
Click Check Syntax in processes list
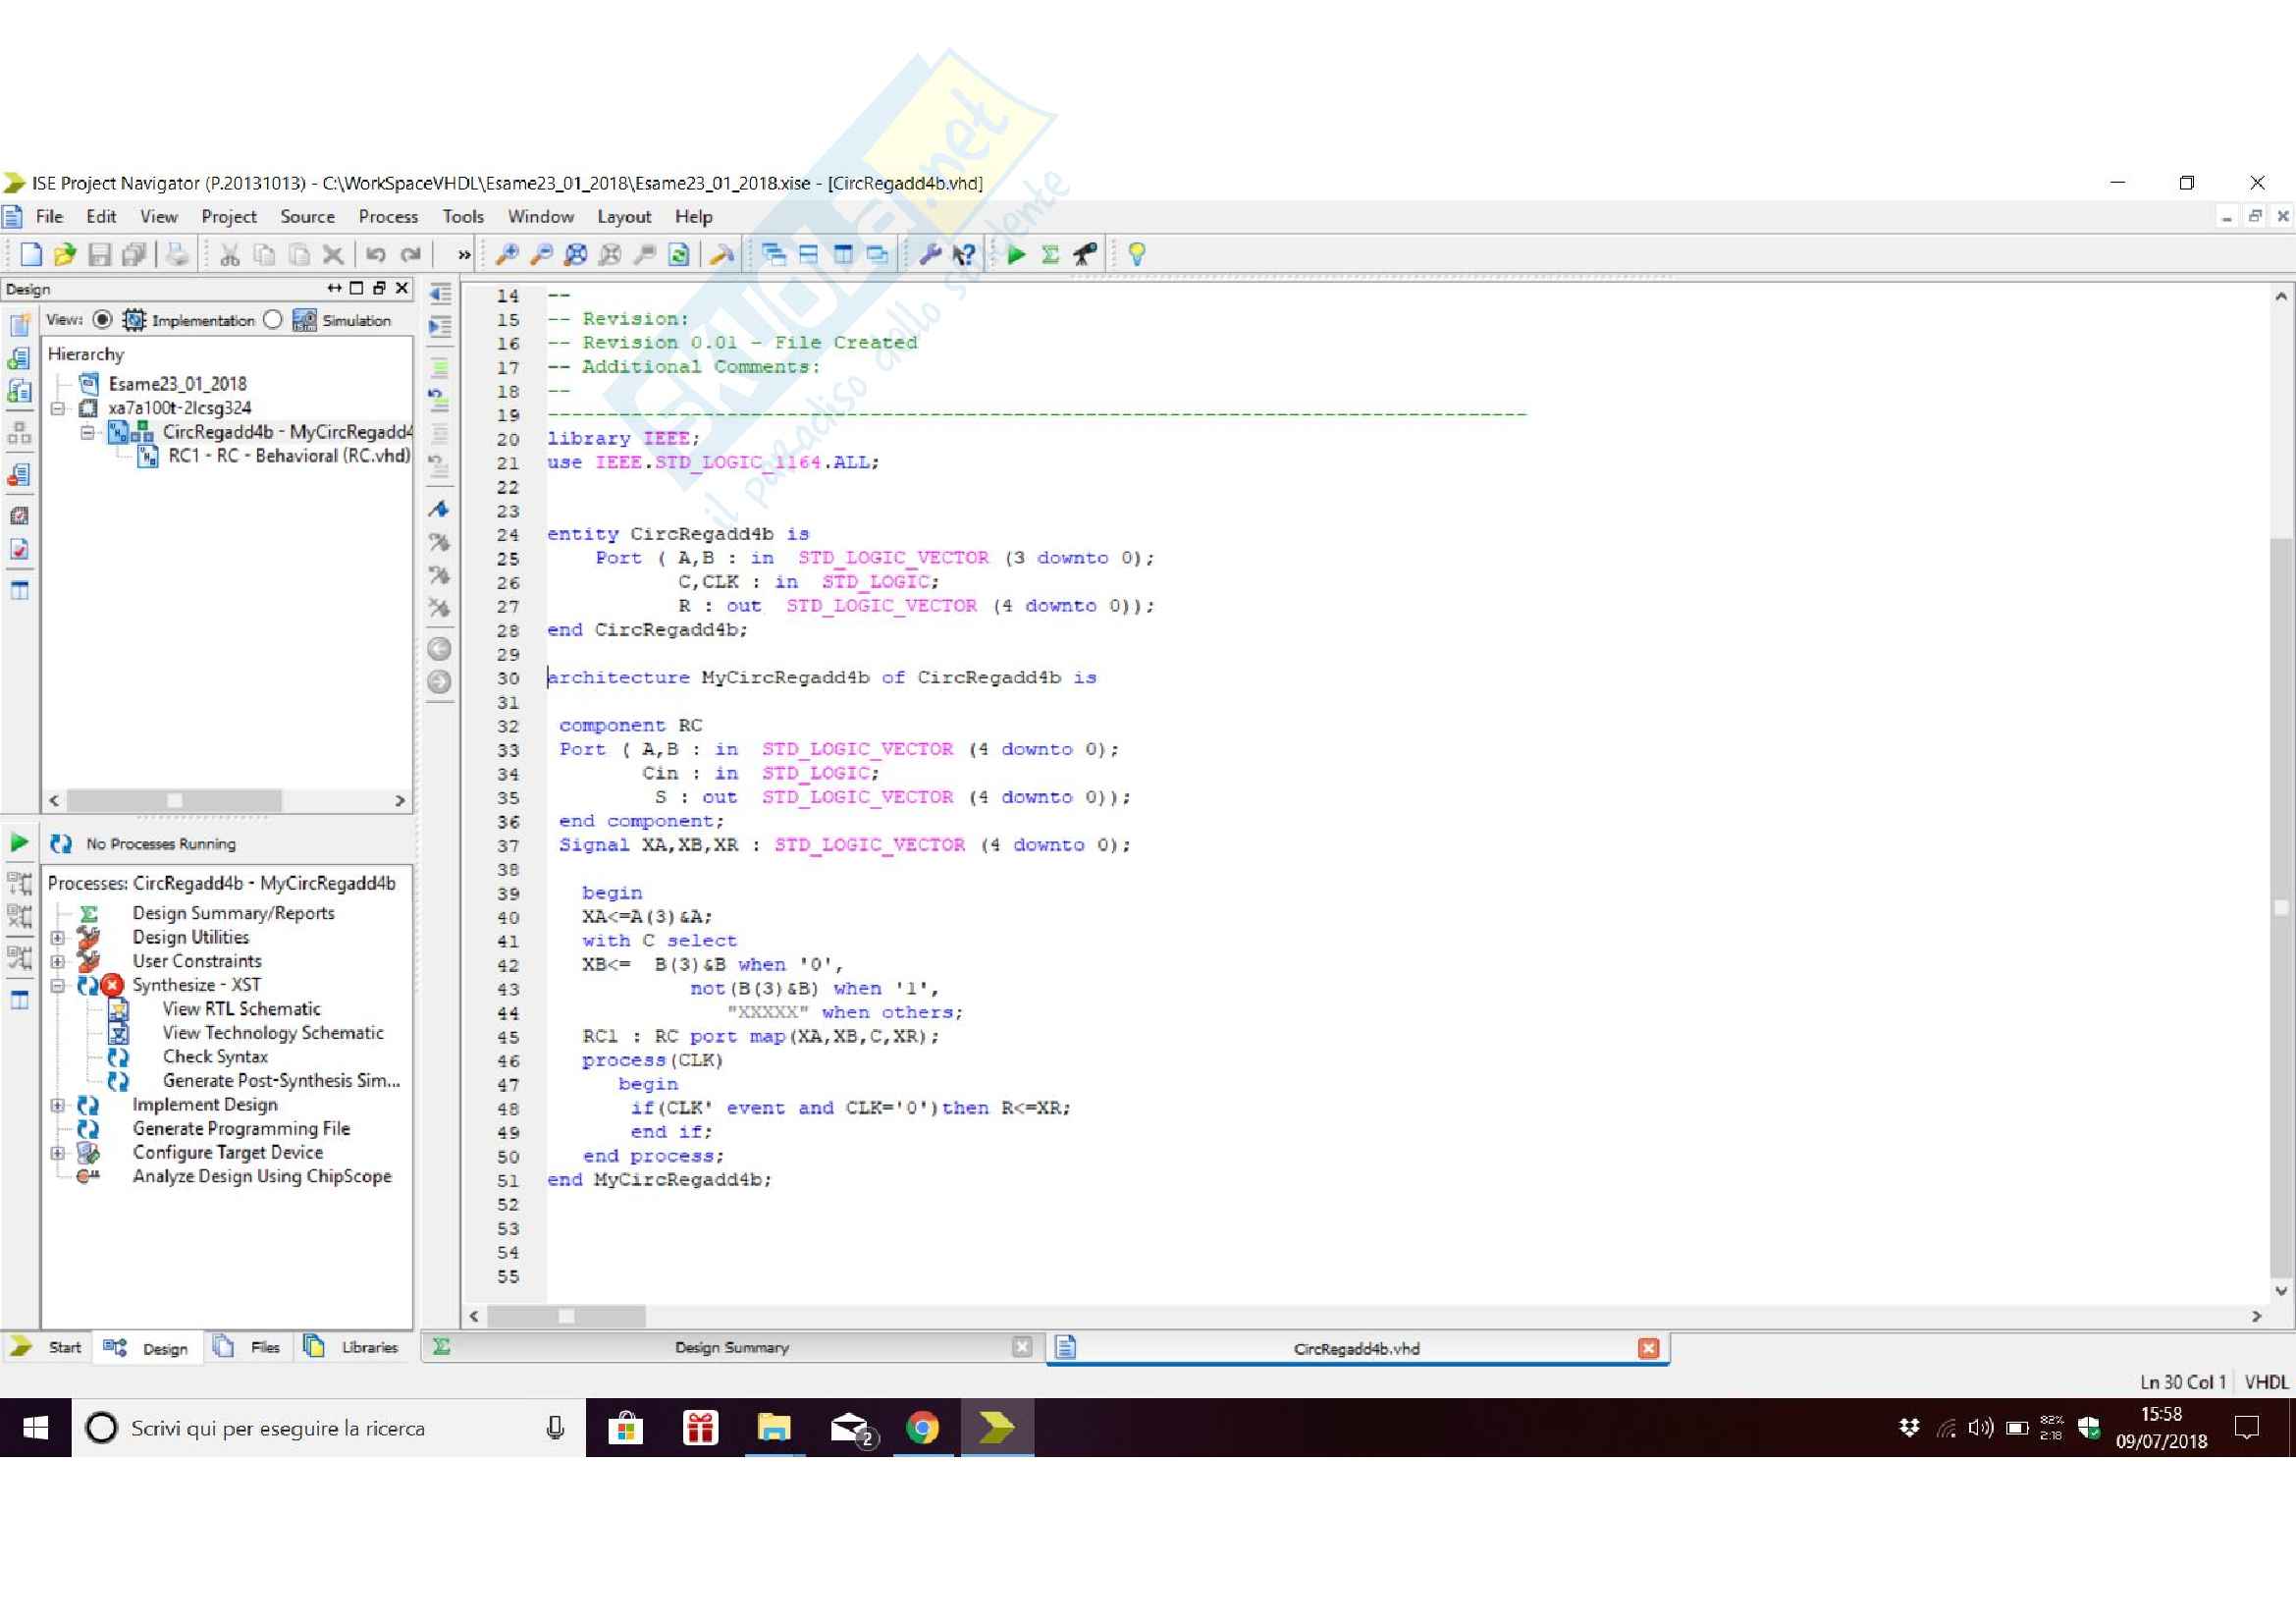215,1057
